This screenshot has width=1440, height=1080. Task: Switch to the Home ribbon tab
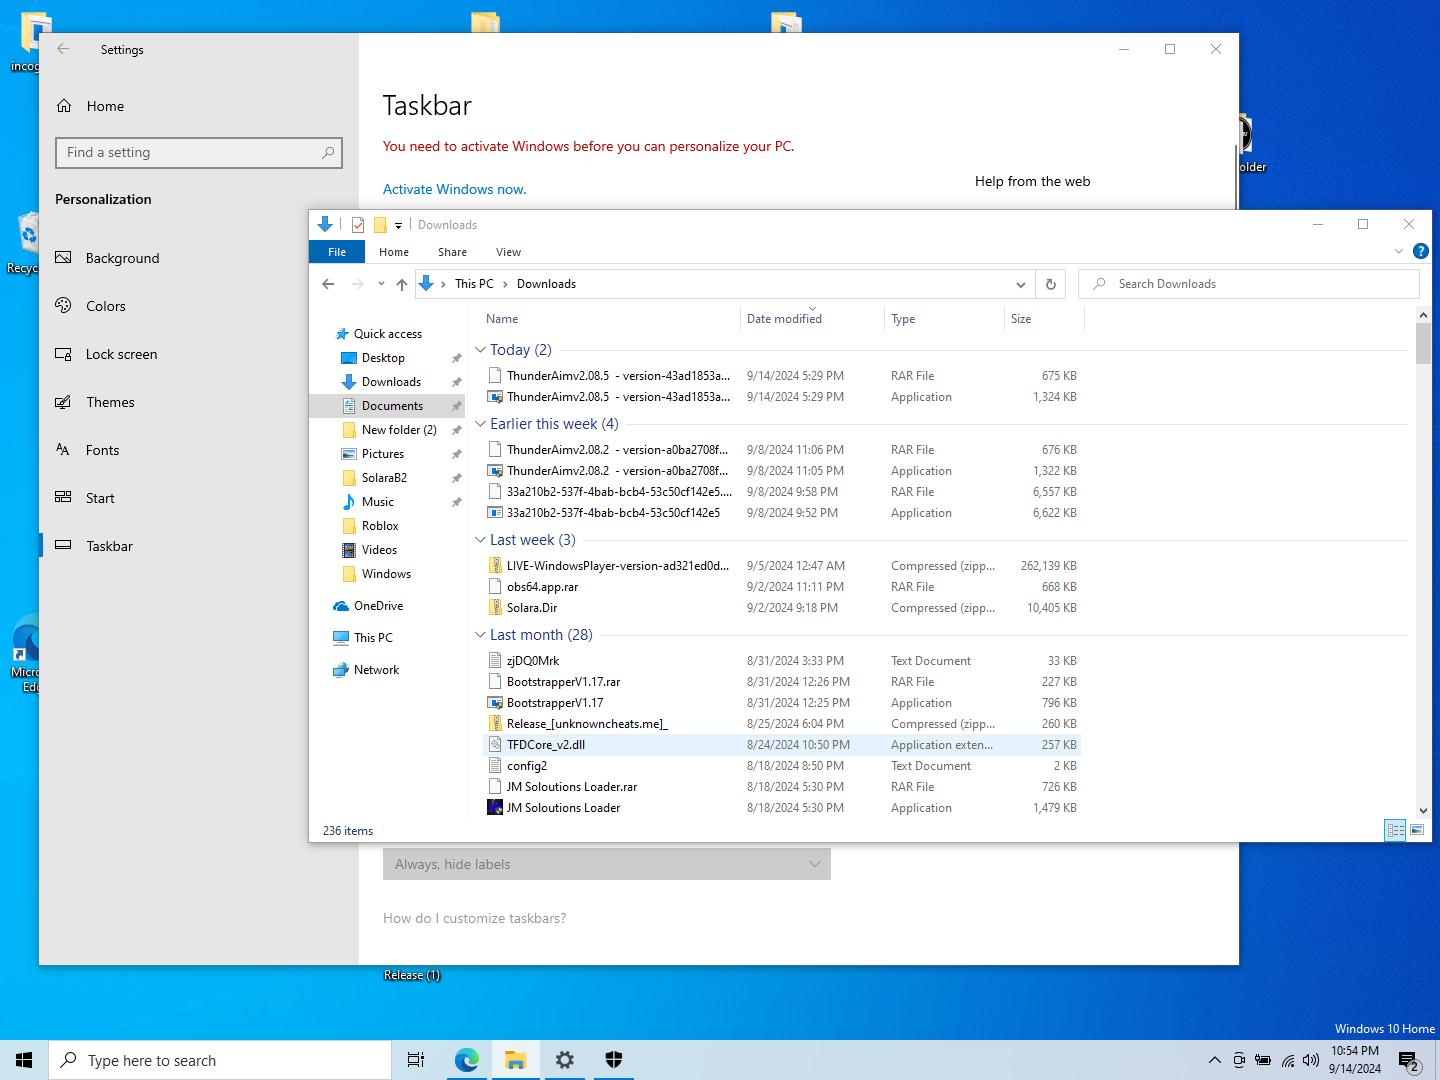click(x=394, y=252)
